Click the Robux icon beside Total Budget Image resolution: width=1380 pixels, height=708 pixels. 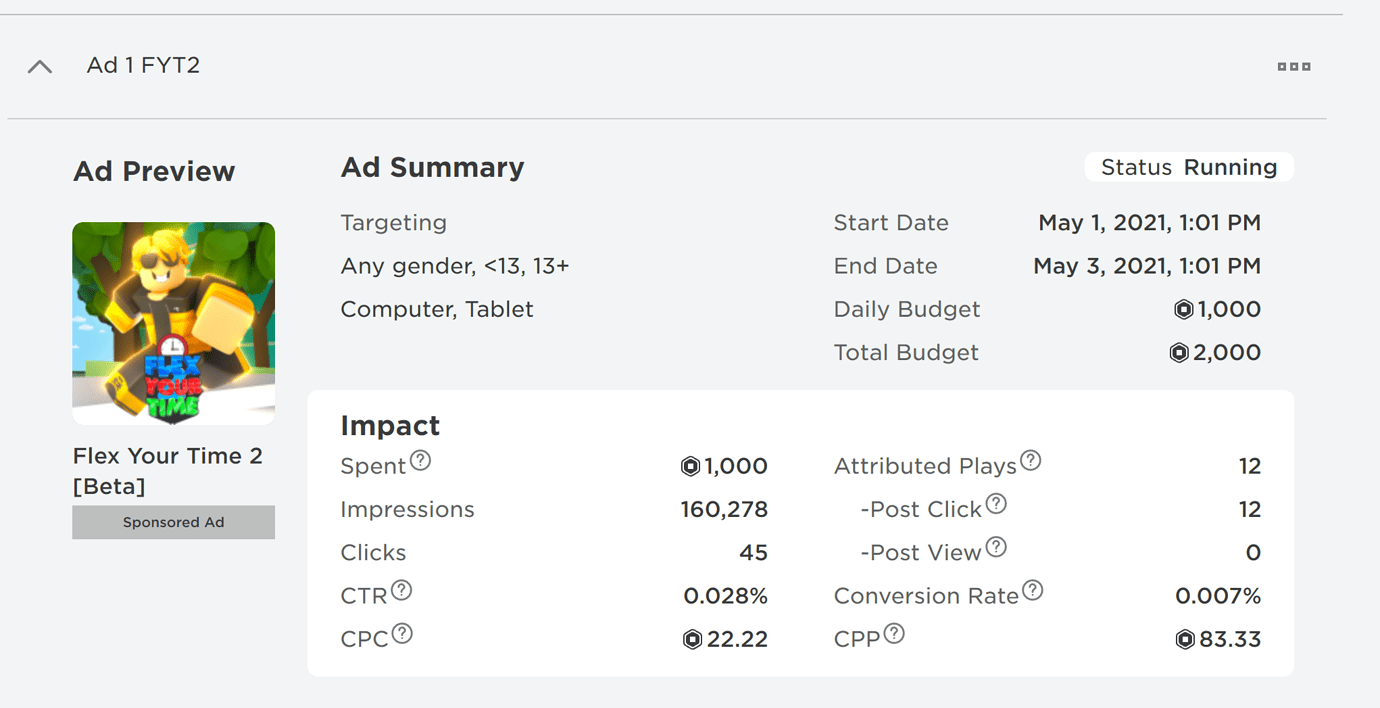click(x=1179, y=353)
